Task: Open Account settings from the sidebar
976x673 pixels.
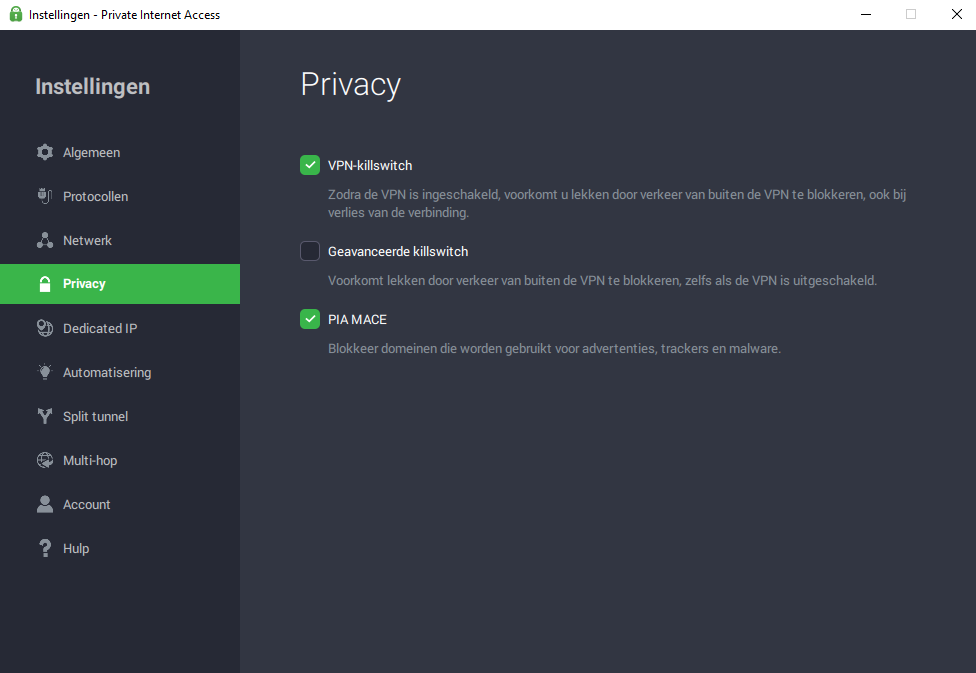Action: (87, 504)
